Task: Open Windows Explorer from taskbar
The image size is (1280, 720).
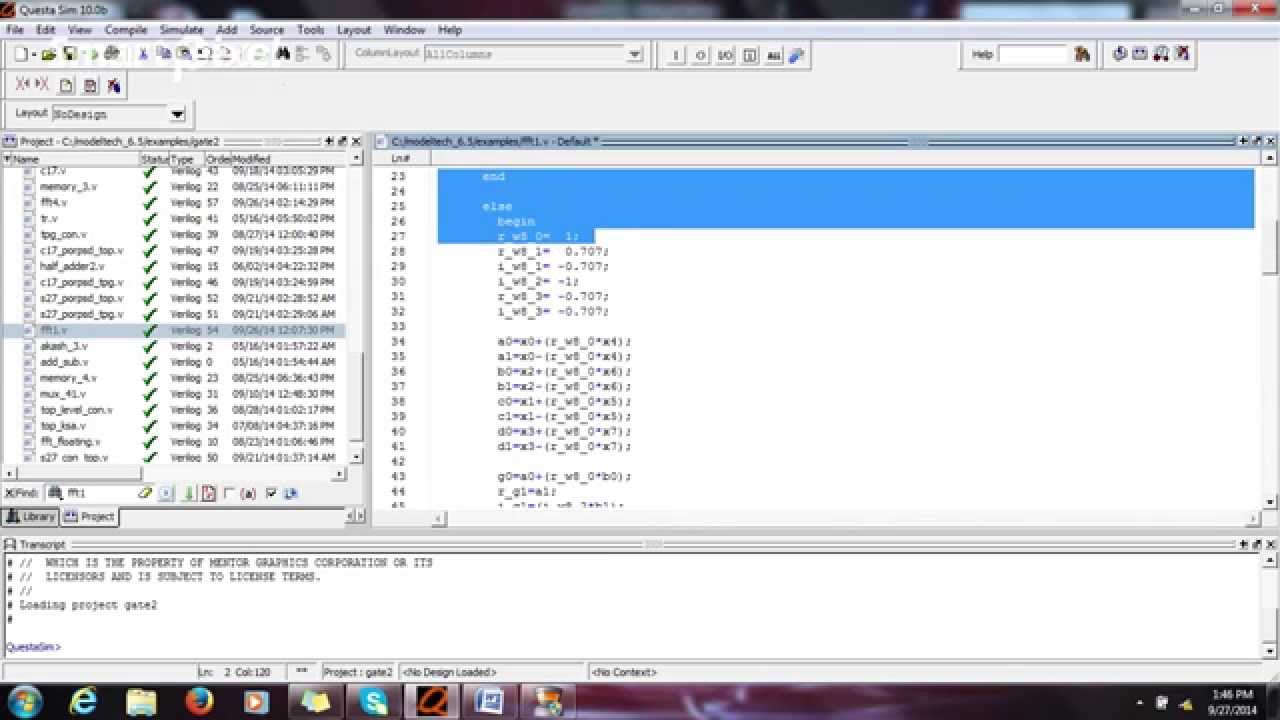Action: coord(141,701)
